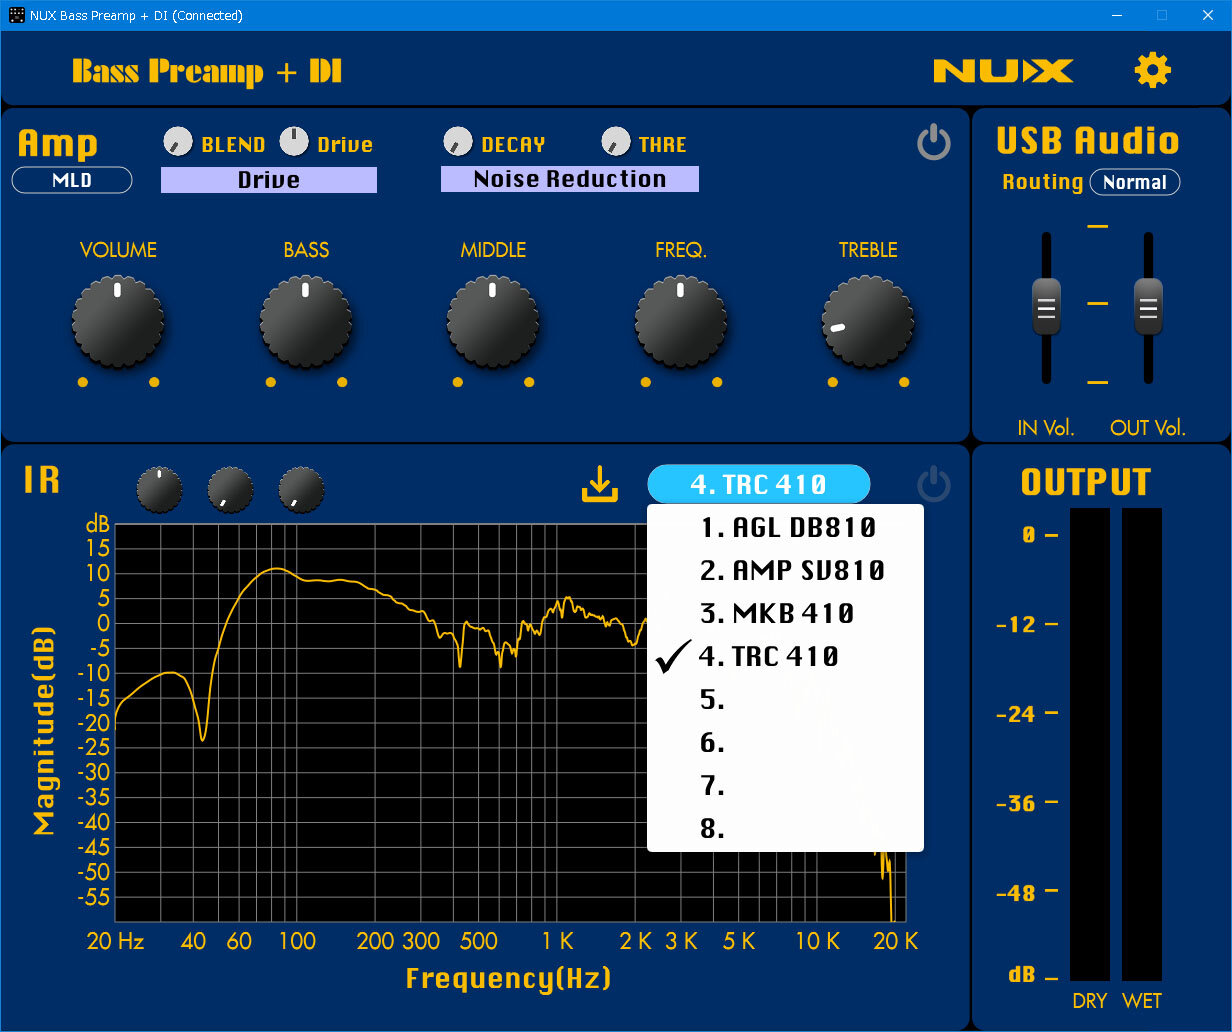Click the OUT Vol. slider handle
The height and width of the screenshot is (1032, 1232).
click(x=1148, y=307)
